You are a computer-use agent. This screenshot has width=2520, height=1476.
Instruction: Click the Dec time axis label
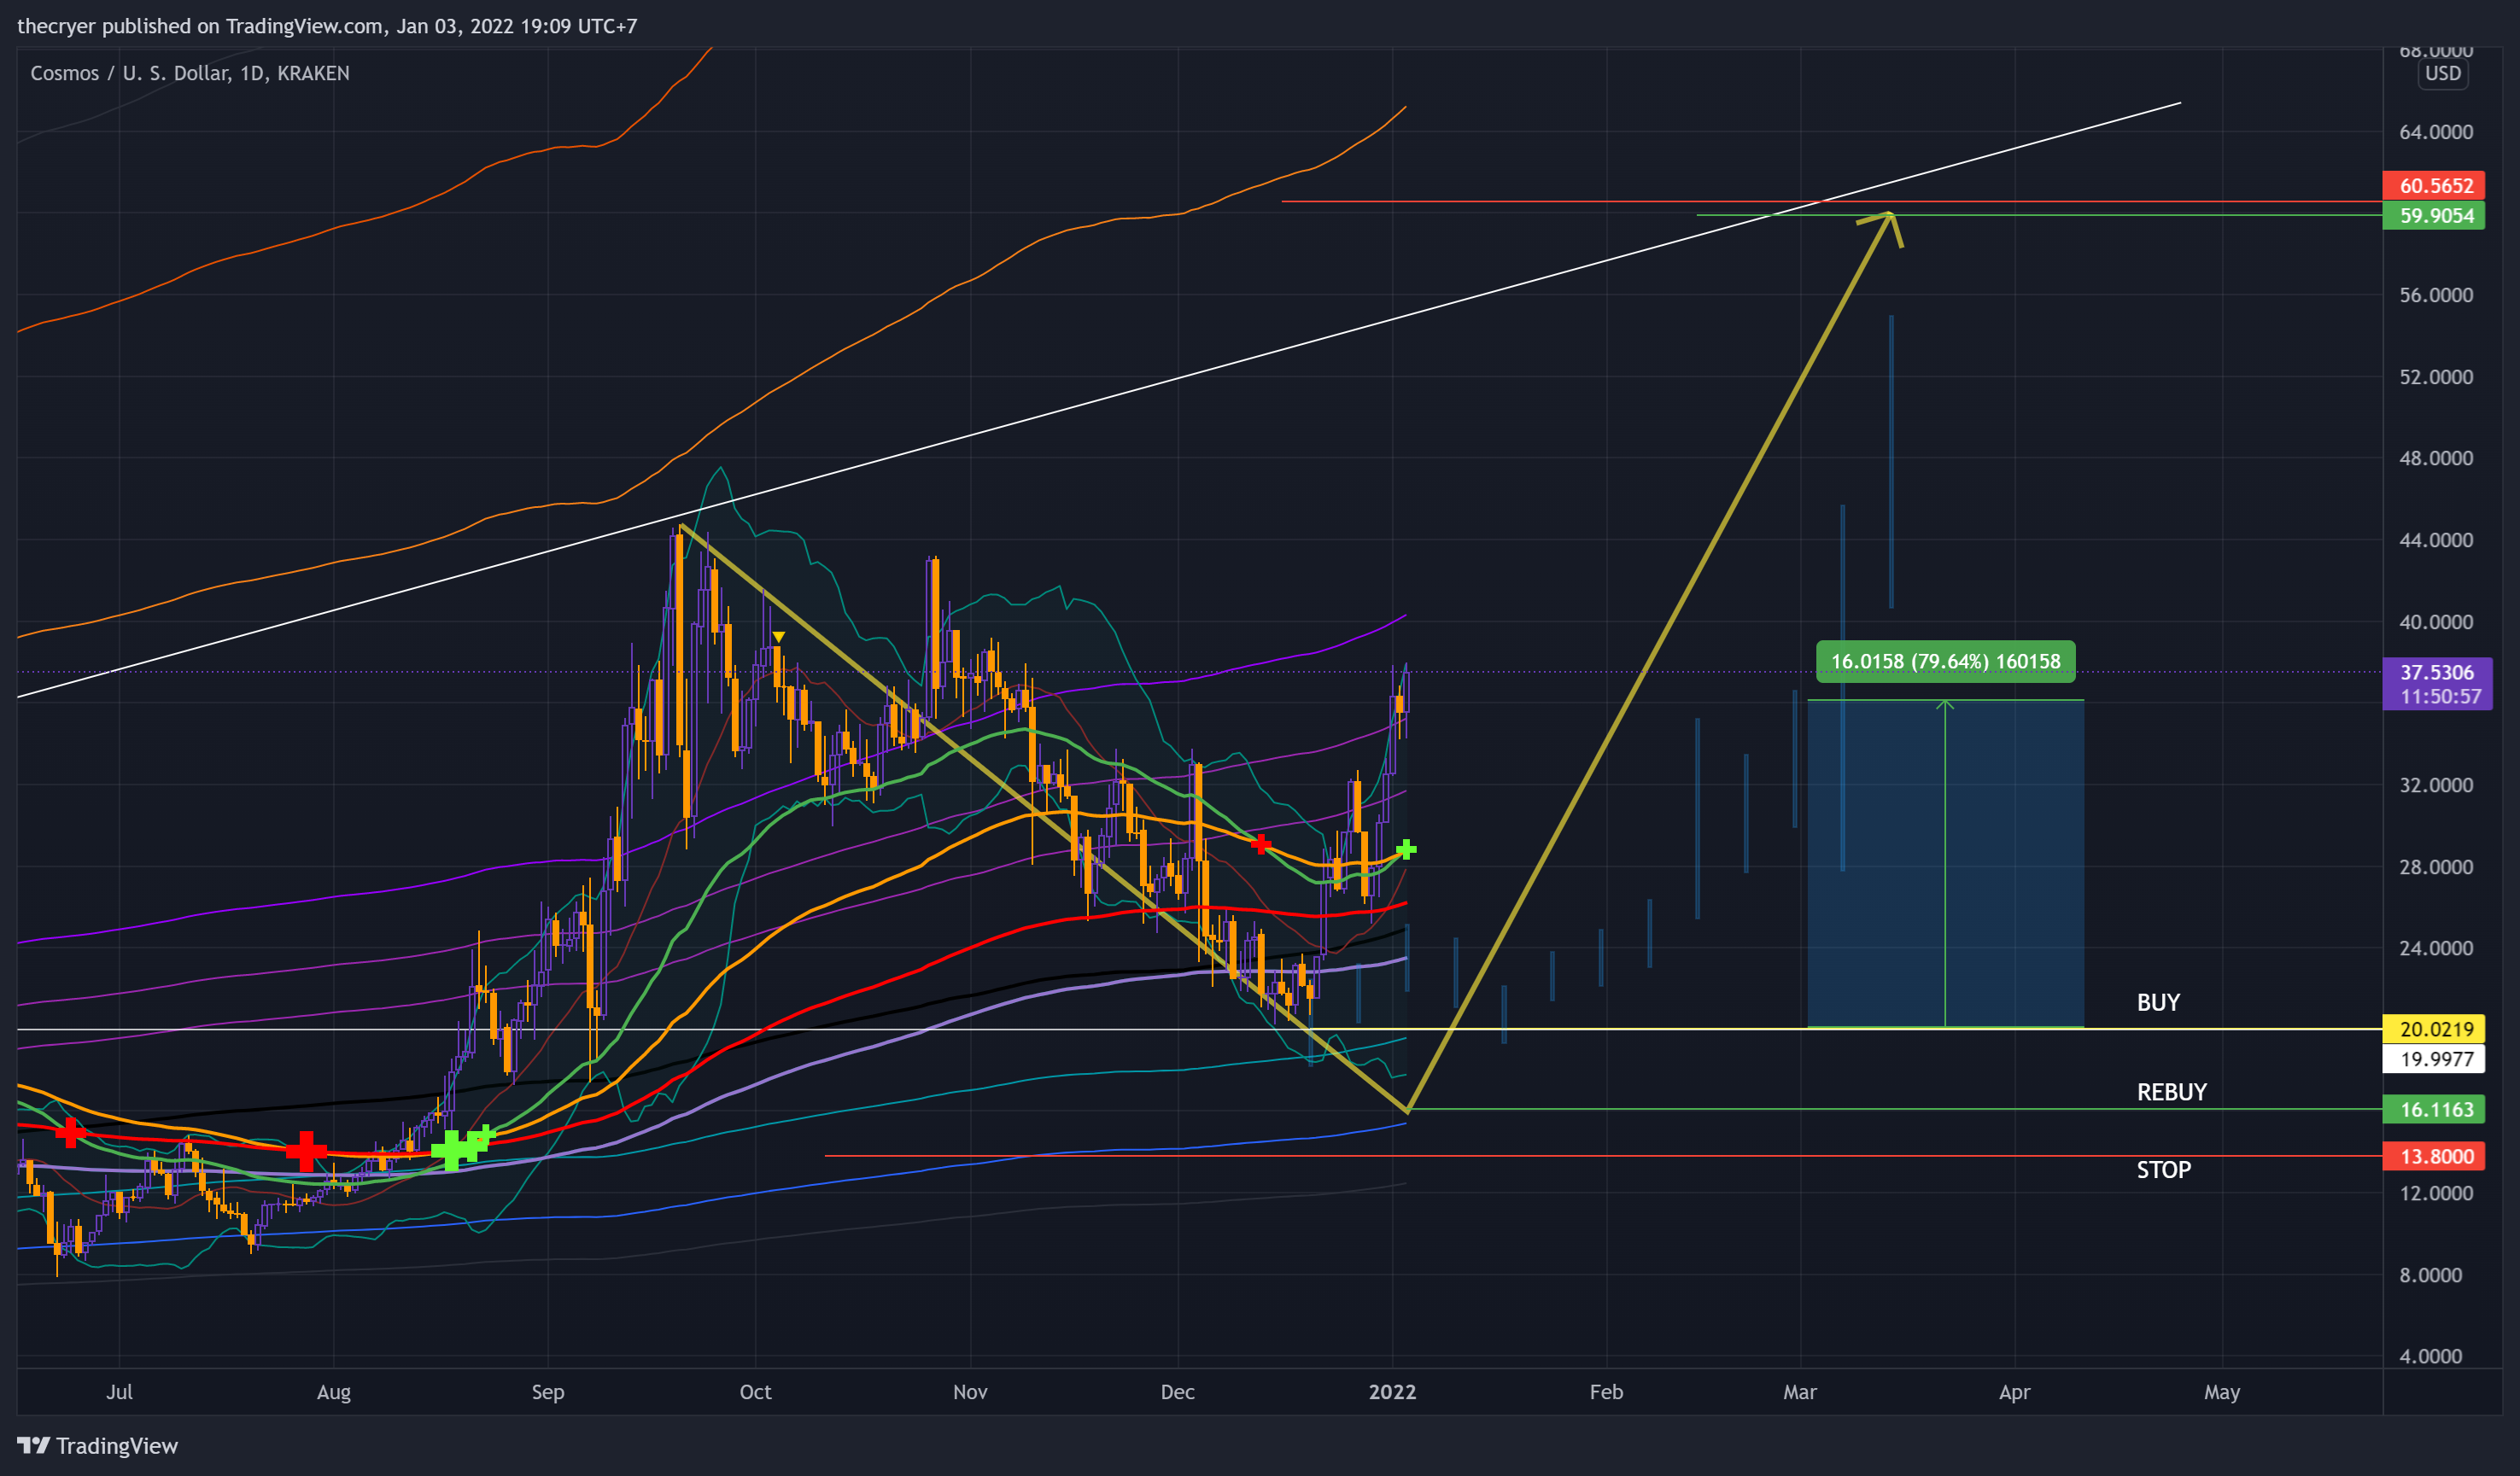[1178, 1391]
